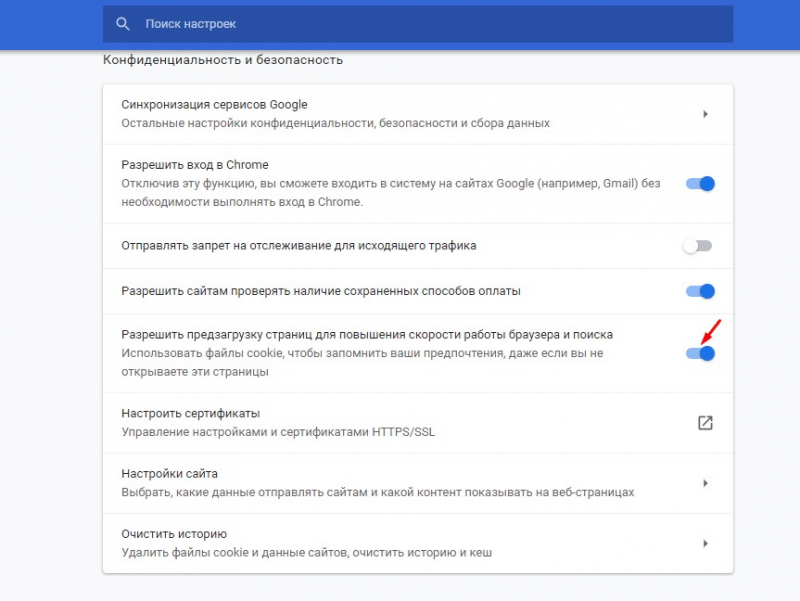Image resolution: width=800 pixels, height=601 pixels.
Task: Click the external link icon for certificates
Action: coord(705,423)
